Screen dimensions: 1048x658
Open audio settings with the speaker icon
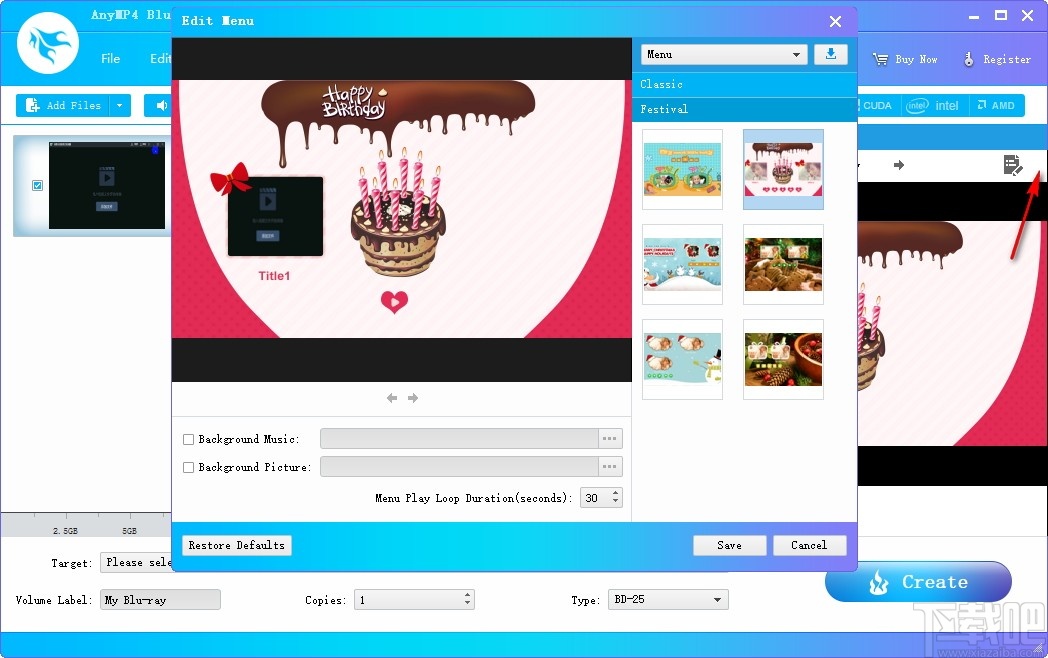(x=160, y=105)
